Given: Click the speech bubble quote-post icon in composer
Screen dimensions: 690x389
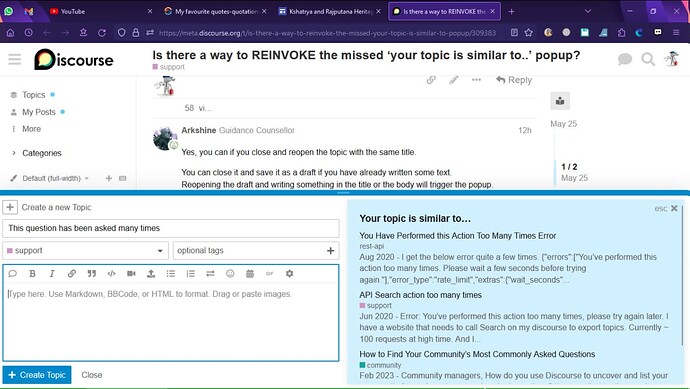Looking at the screenshot, I should pyautogui.click(x=12, y=274).
